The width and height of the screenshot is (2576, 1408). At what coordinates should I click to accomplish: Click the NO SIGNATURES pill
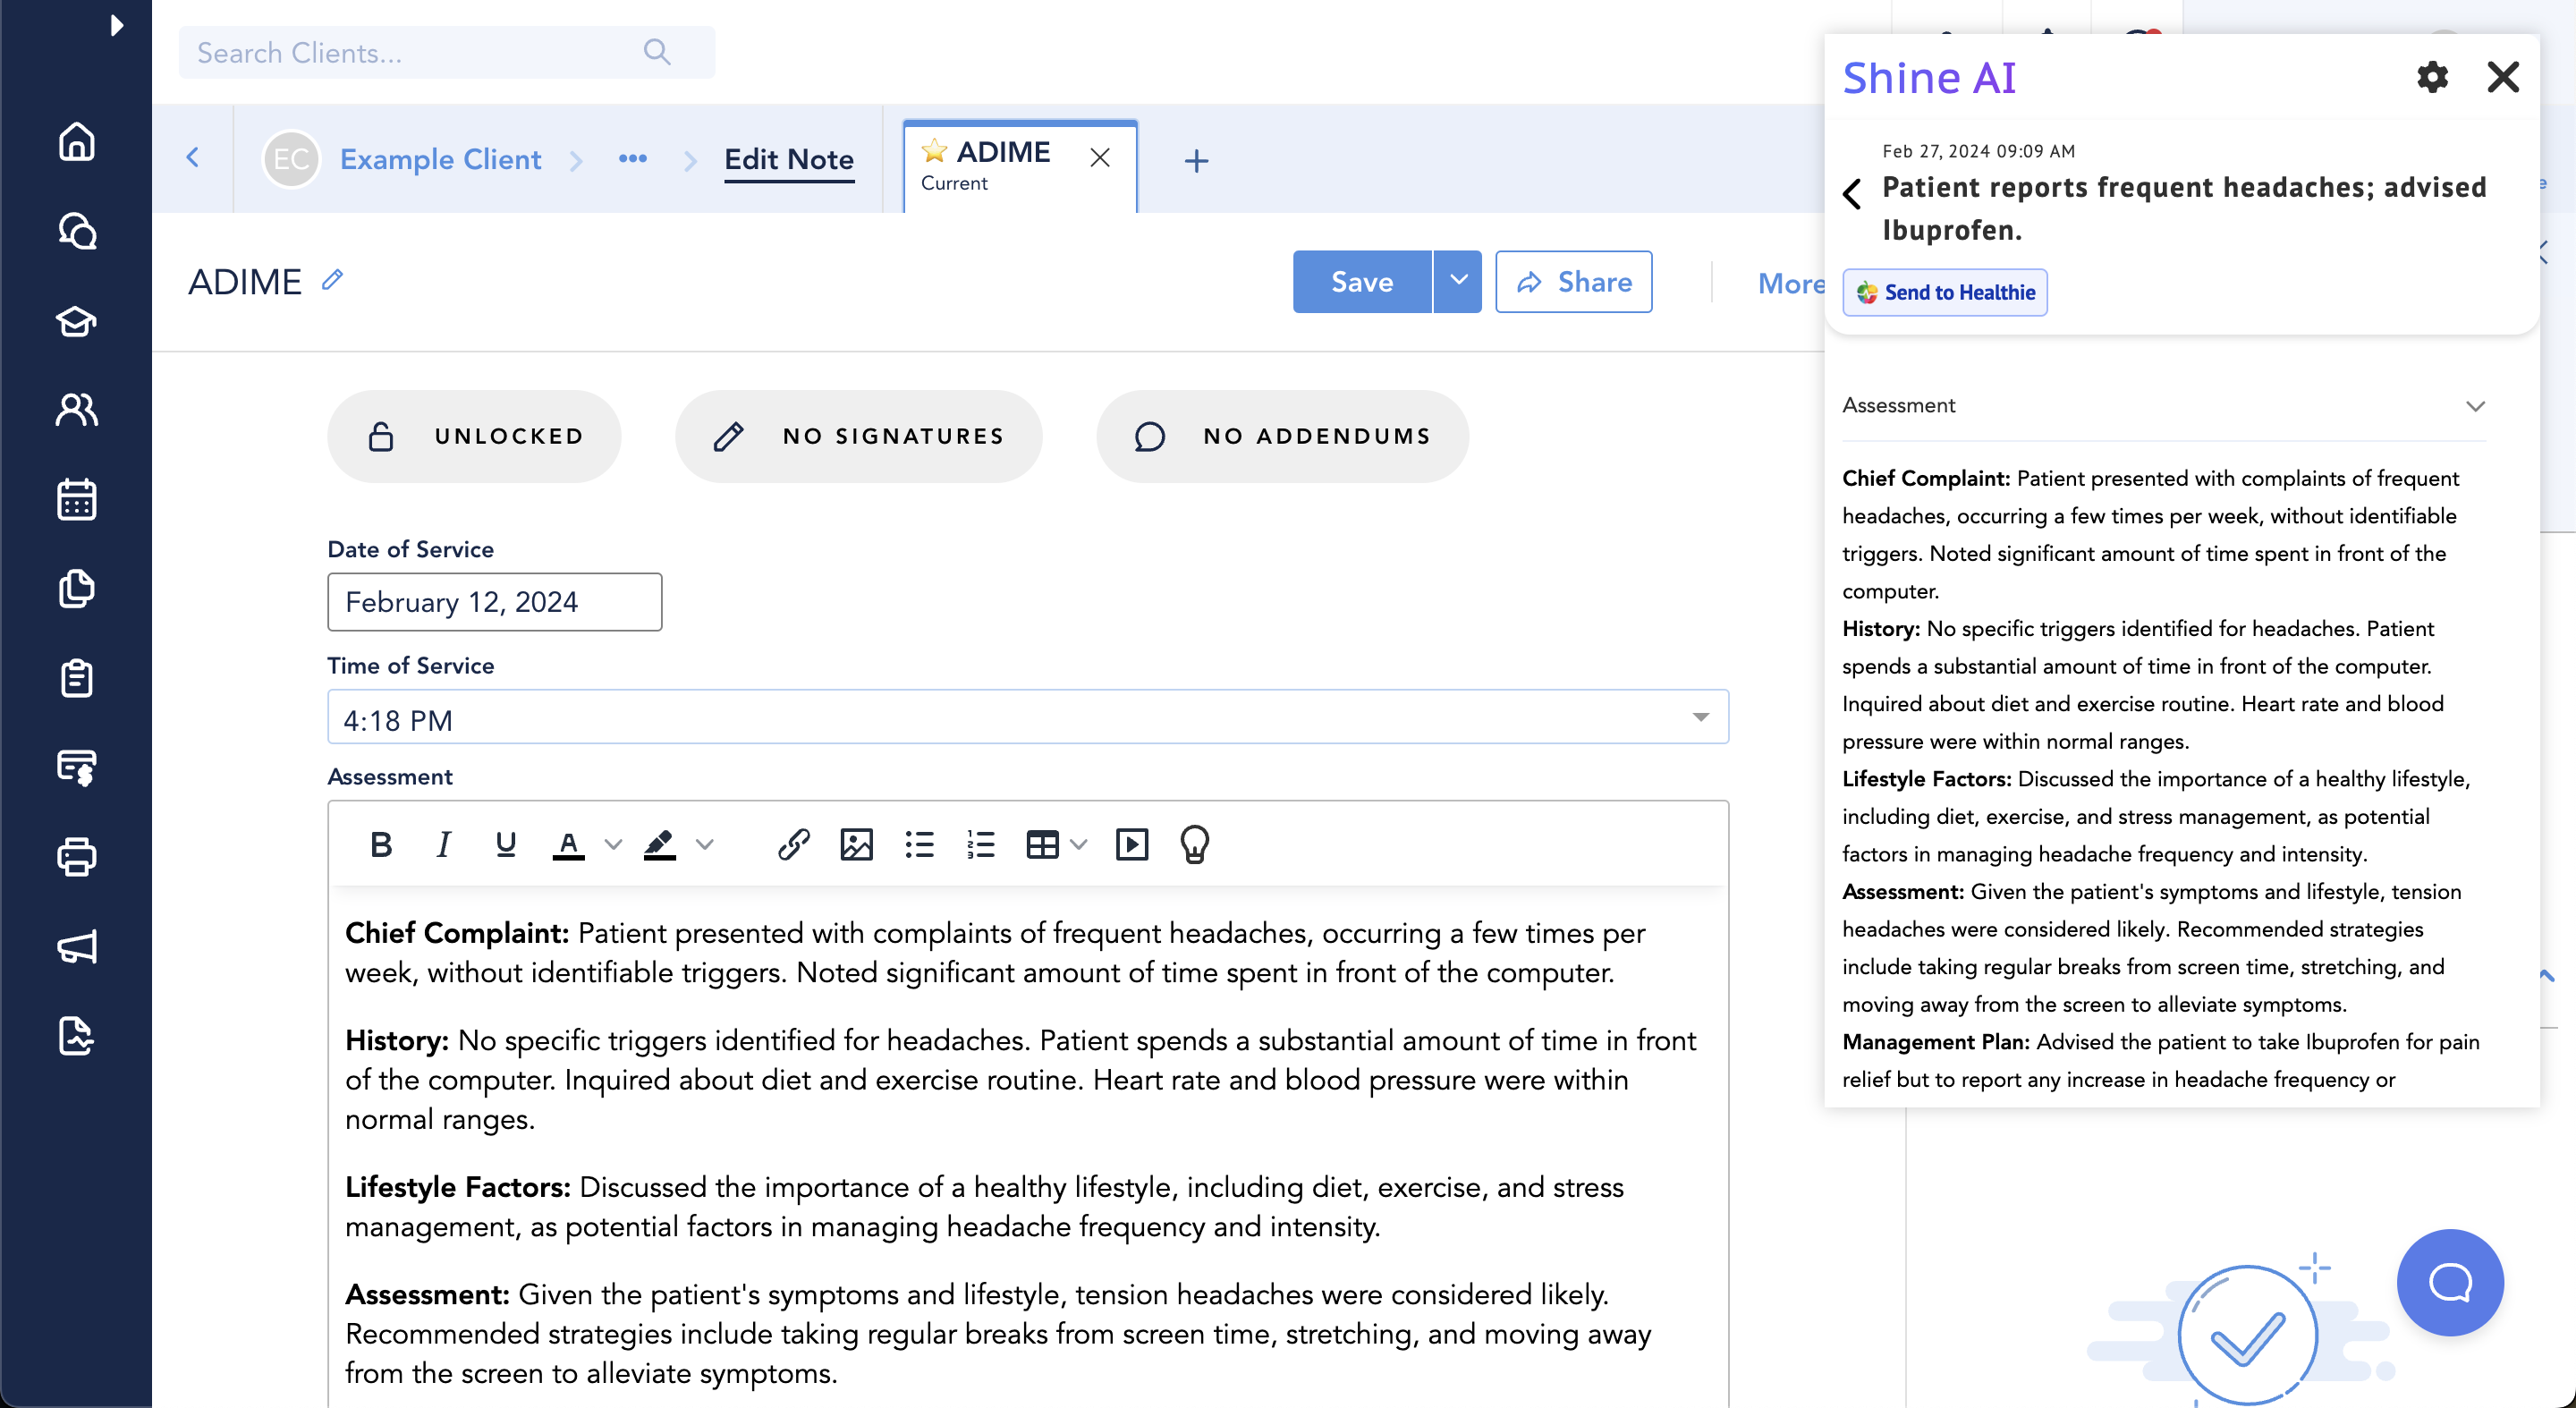[858, 436]
